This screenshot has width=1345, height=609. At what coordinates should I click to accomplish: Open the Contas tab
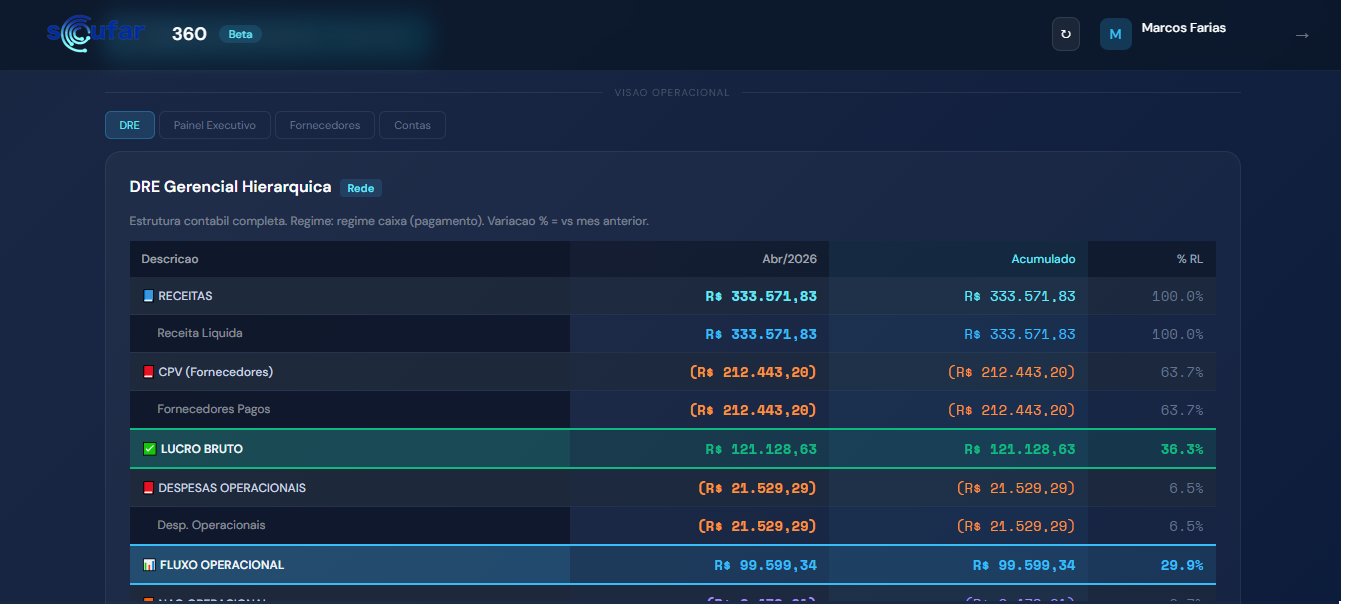point(412,125)
